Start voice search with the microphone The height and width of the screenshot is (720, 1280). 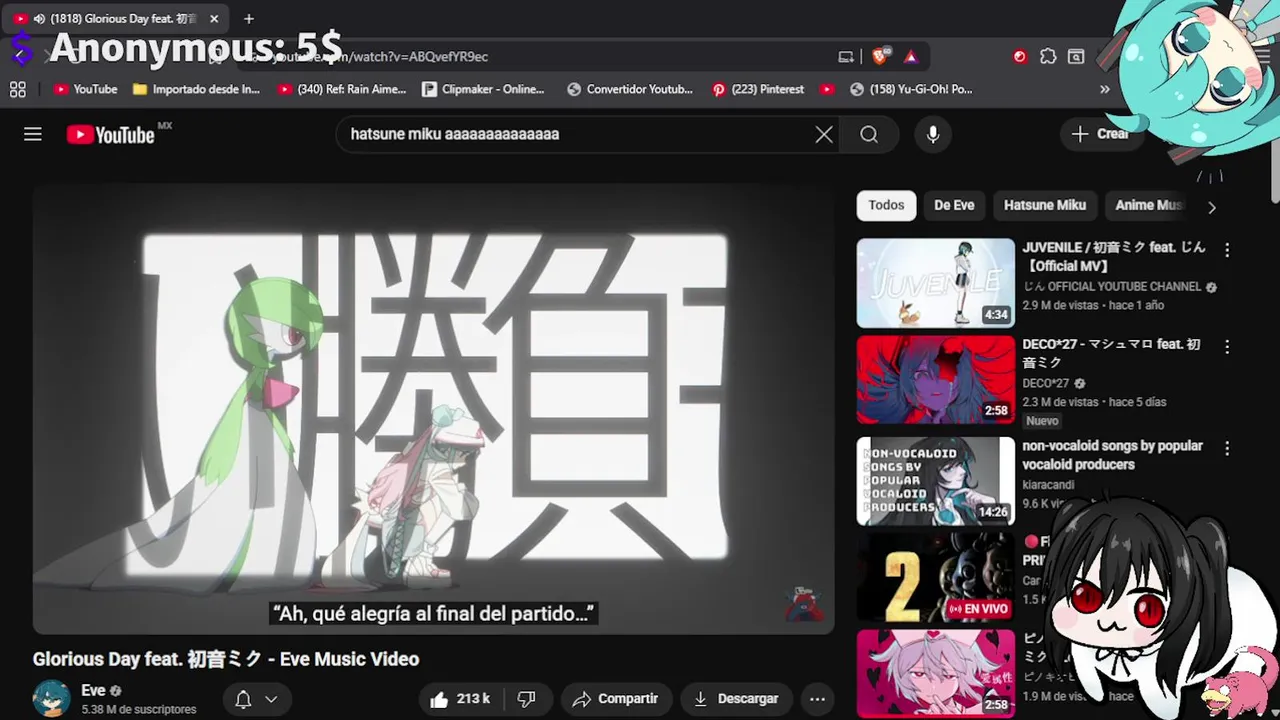tap(933, 134)
